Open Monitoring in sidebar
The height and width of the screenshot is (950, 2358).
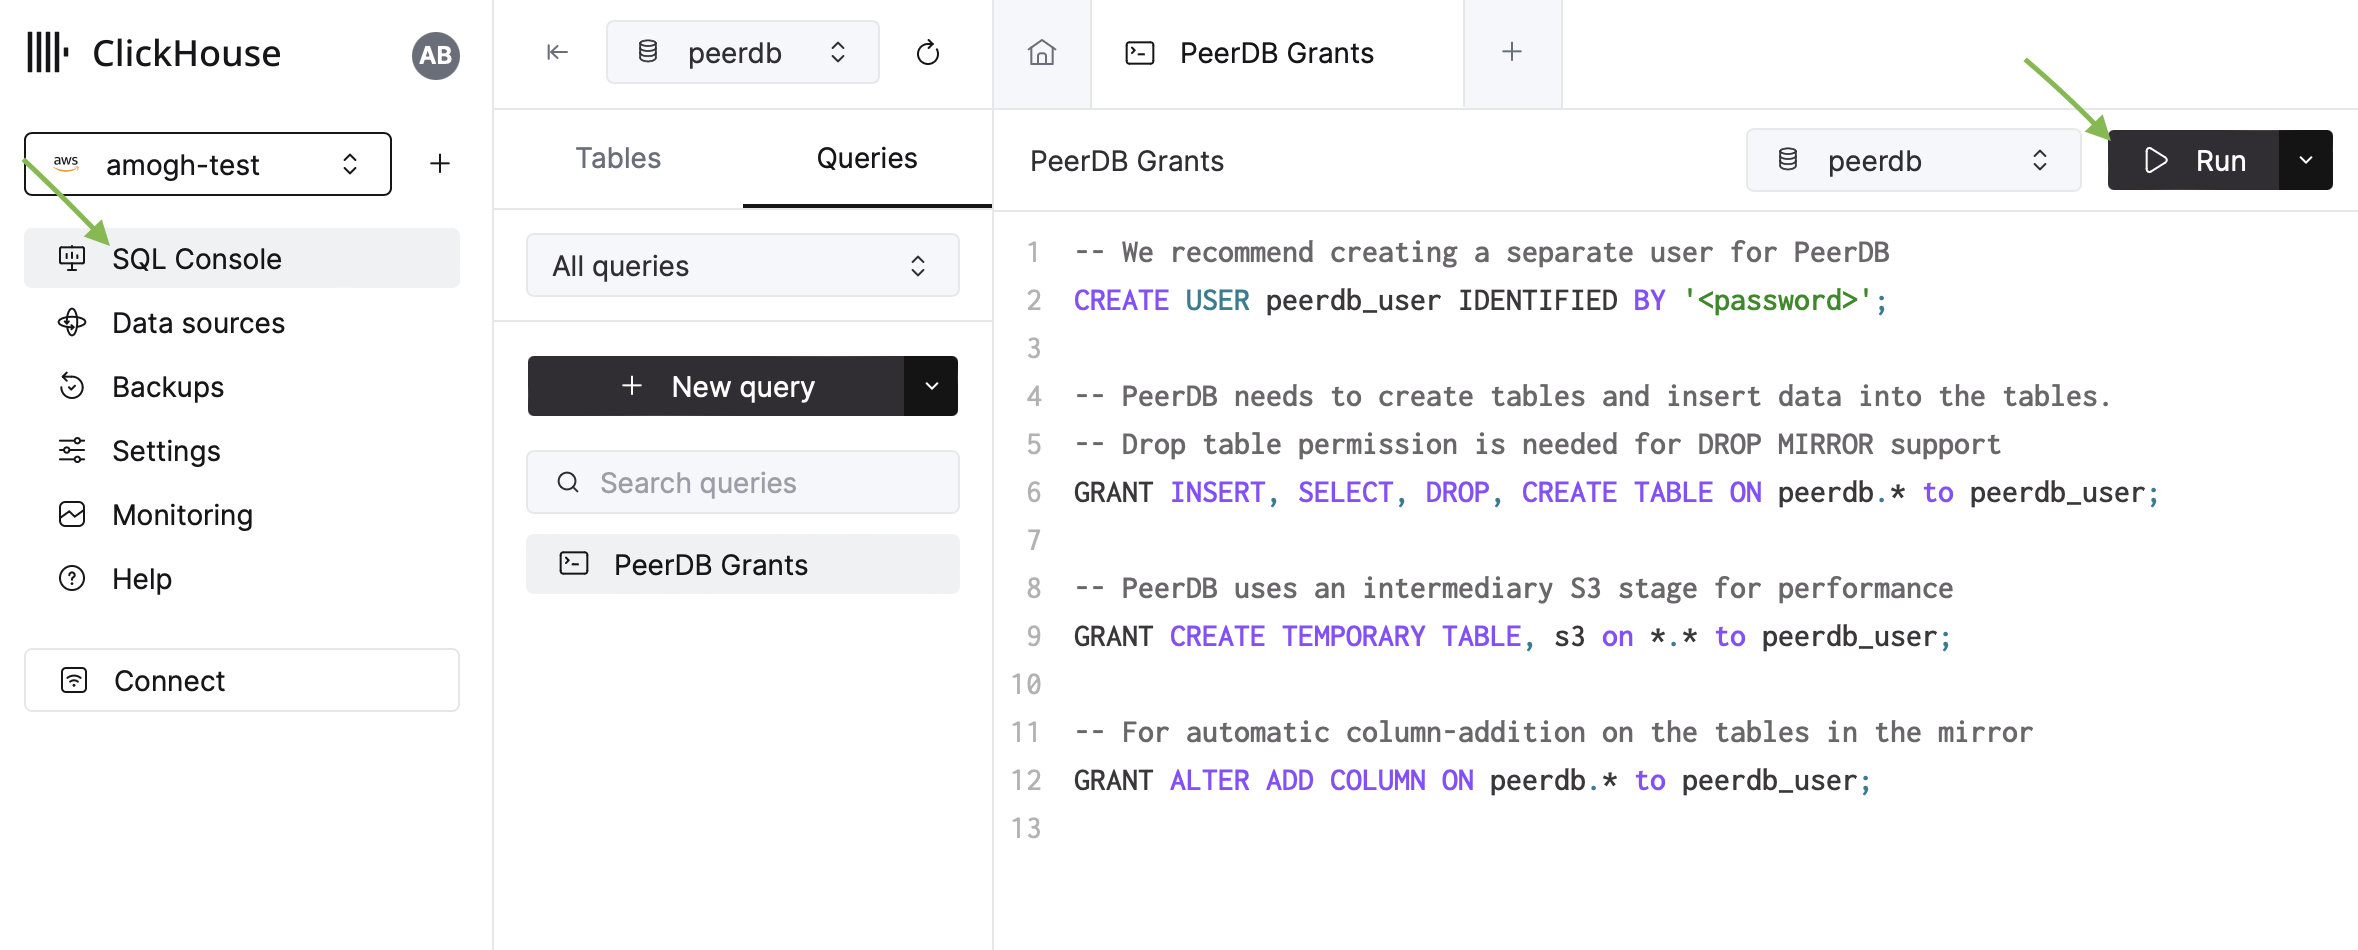click(242, 514)
